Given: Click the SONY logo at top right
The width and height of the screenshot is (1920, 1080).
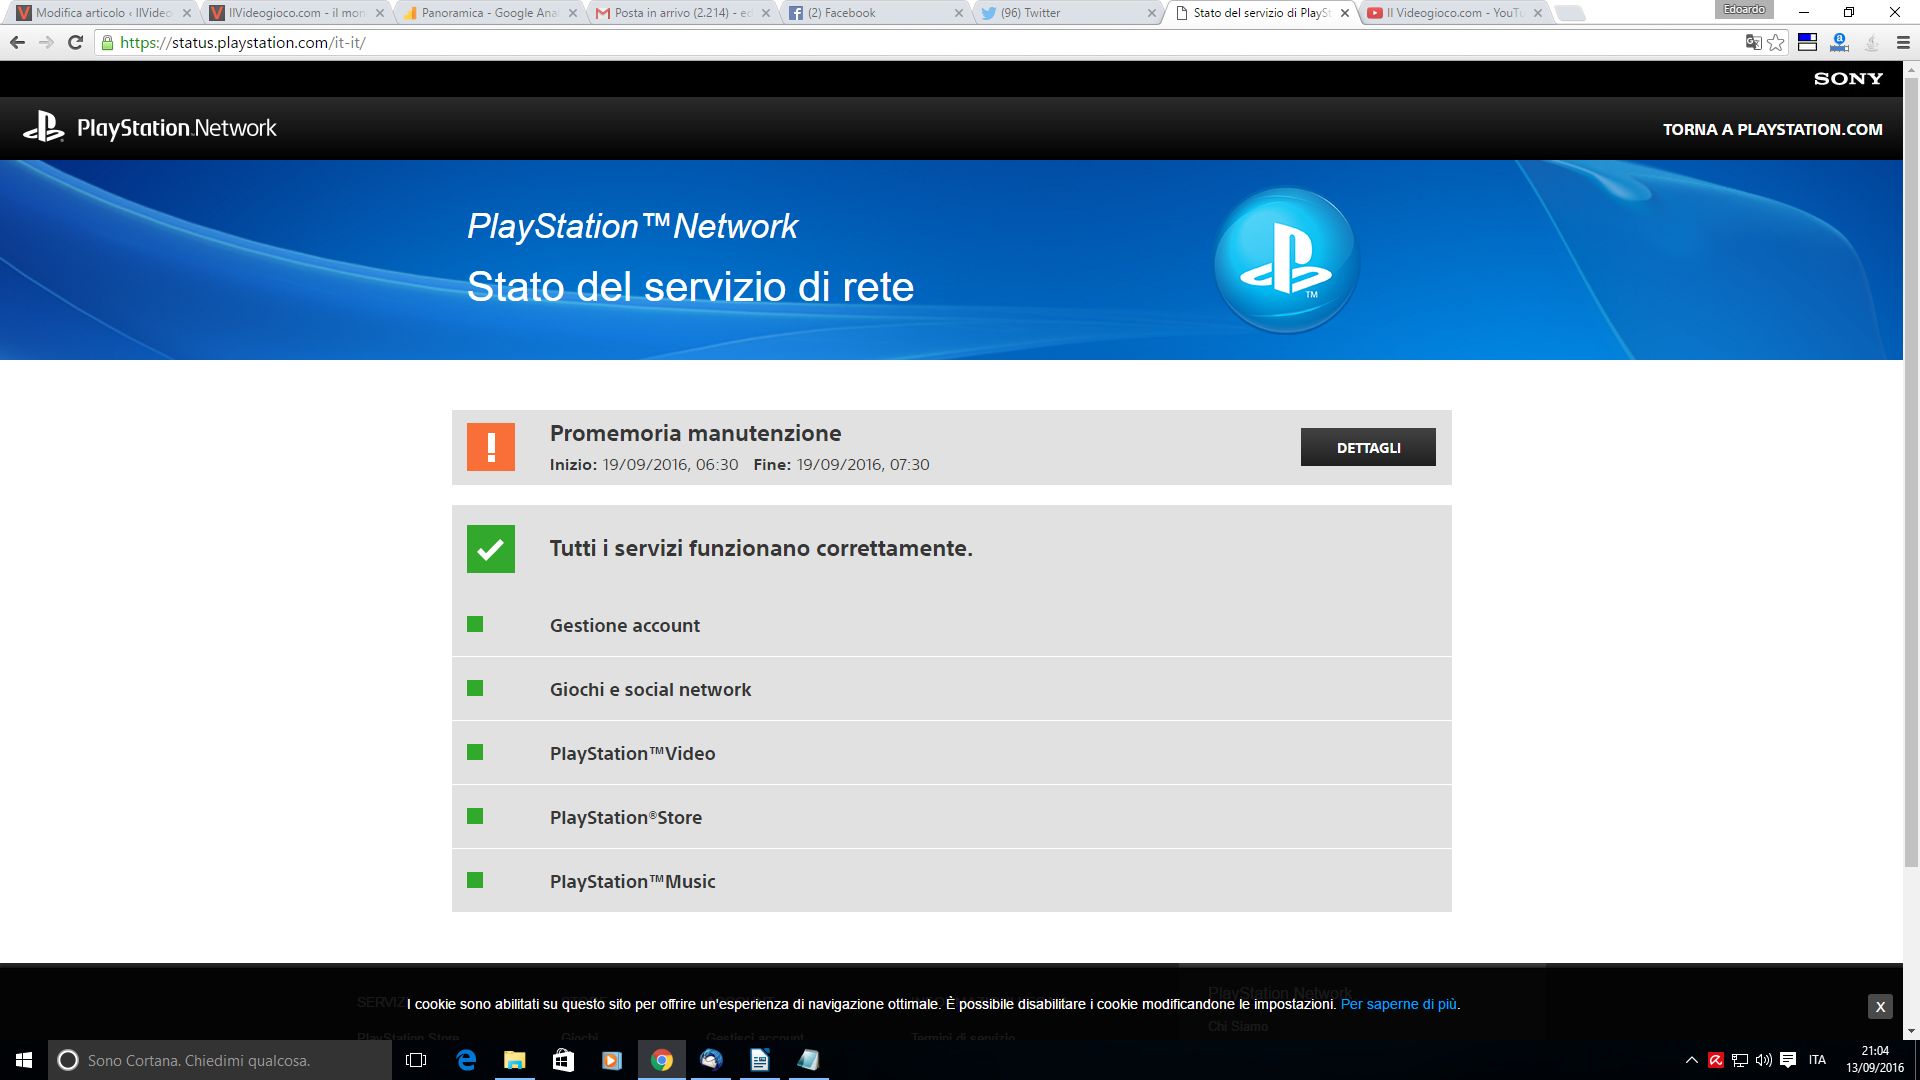Looking at the screenshot, I should pos(1848,78).
